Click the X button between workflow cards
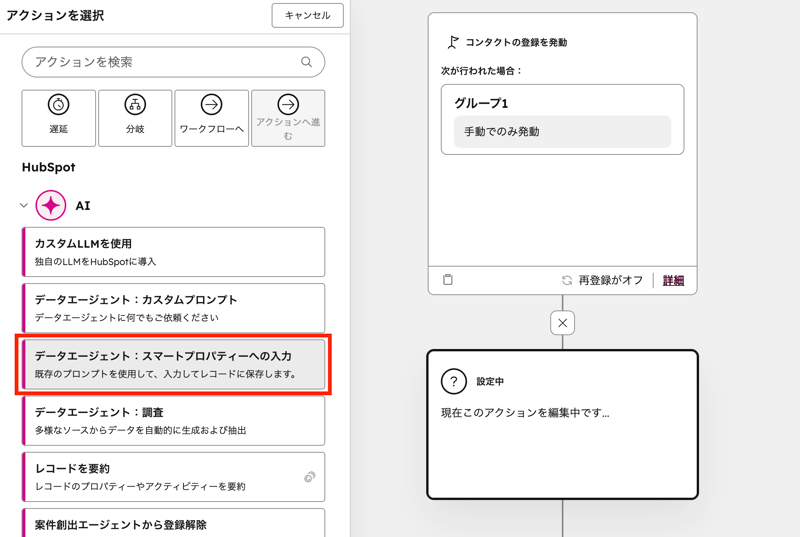Screen dimensions: 800x537 [x=562, y=323]
